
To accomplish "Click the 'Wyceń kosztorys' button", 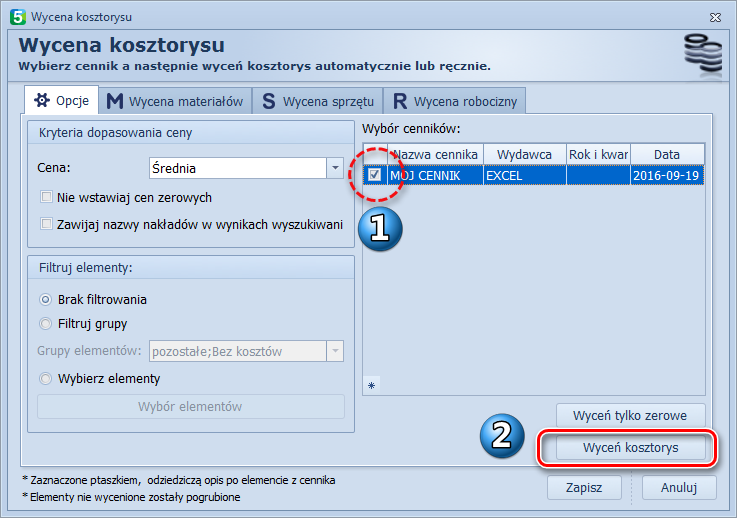I will click(630, 448).
